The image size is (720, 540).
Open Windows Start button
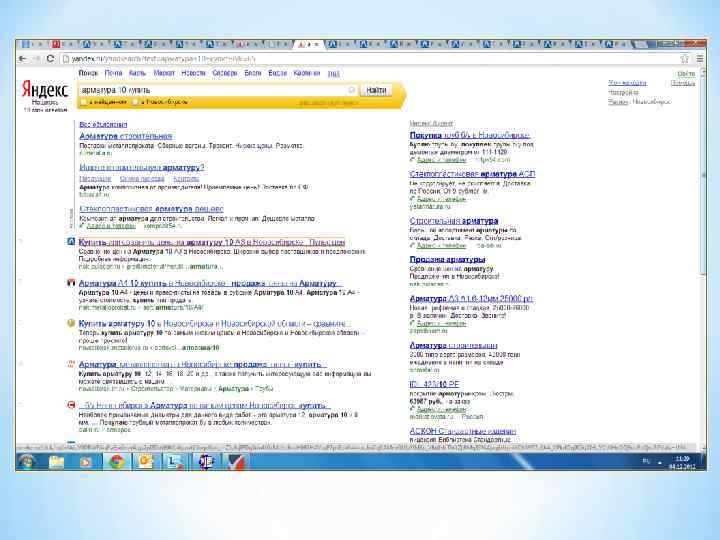click(27, 461)
